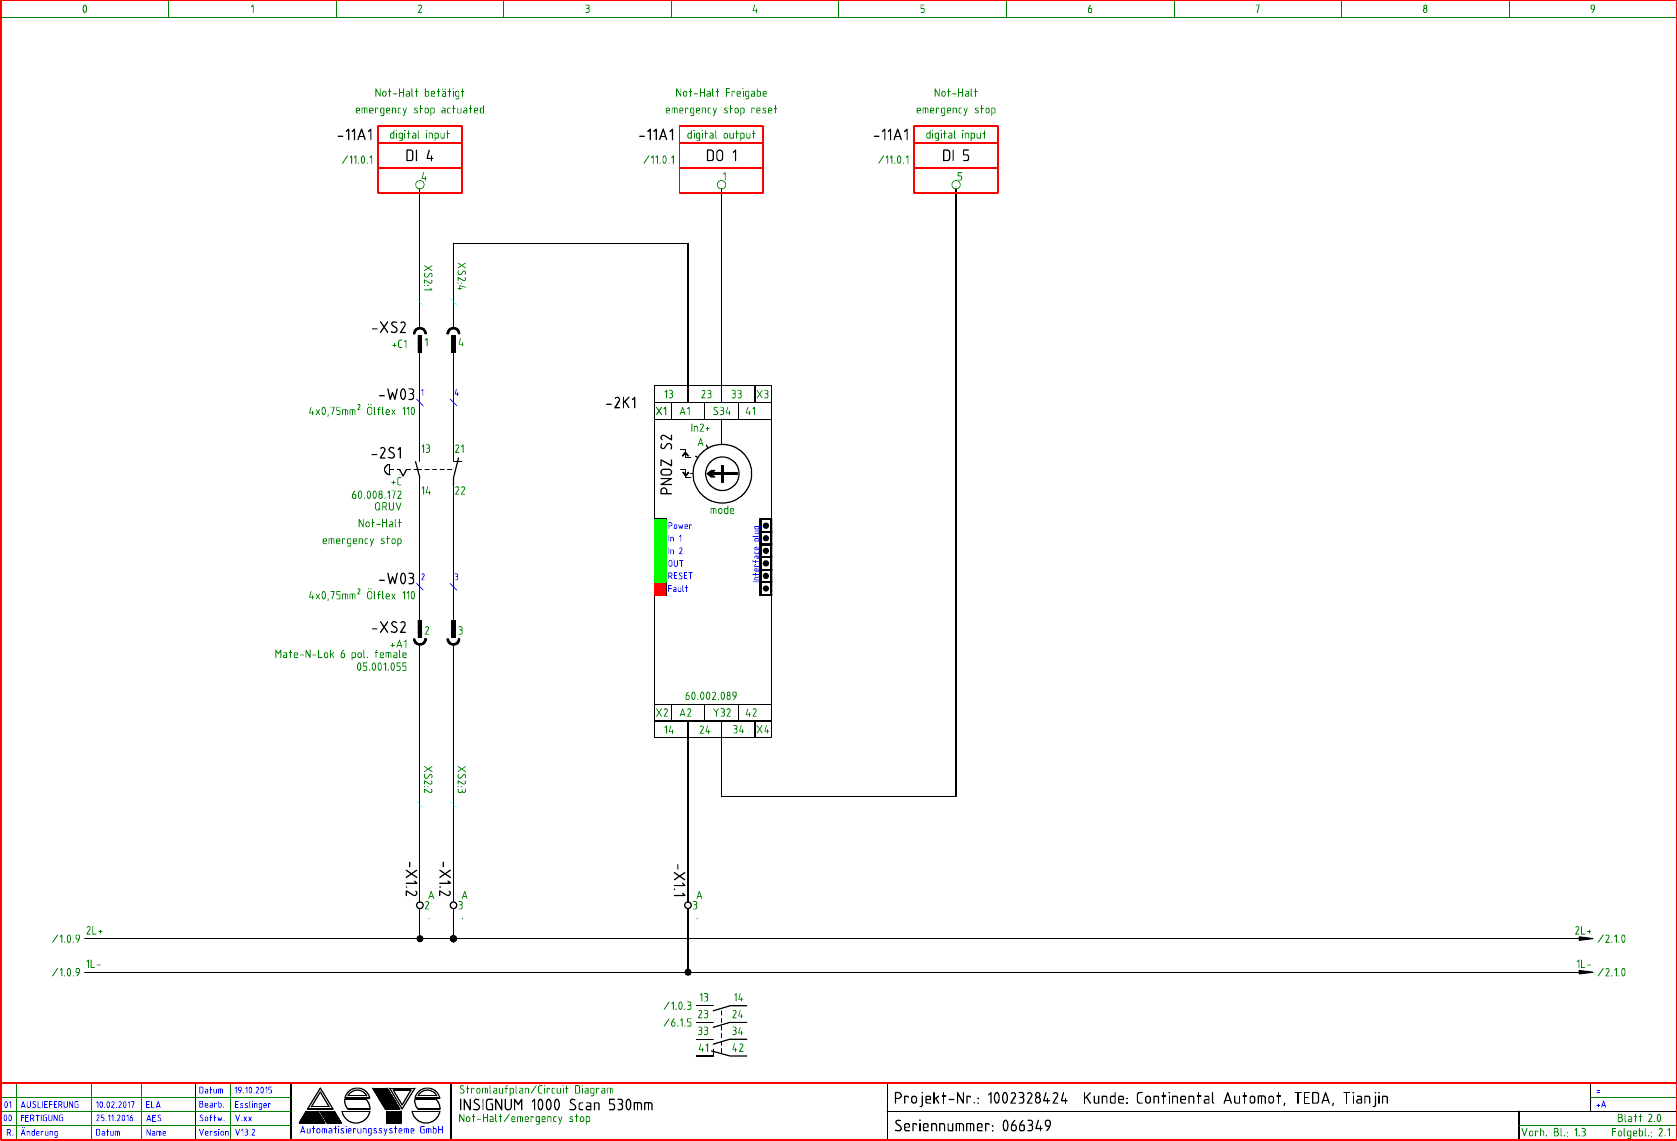Select the upper -XS2 connector pin 1 symbol

420,339
